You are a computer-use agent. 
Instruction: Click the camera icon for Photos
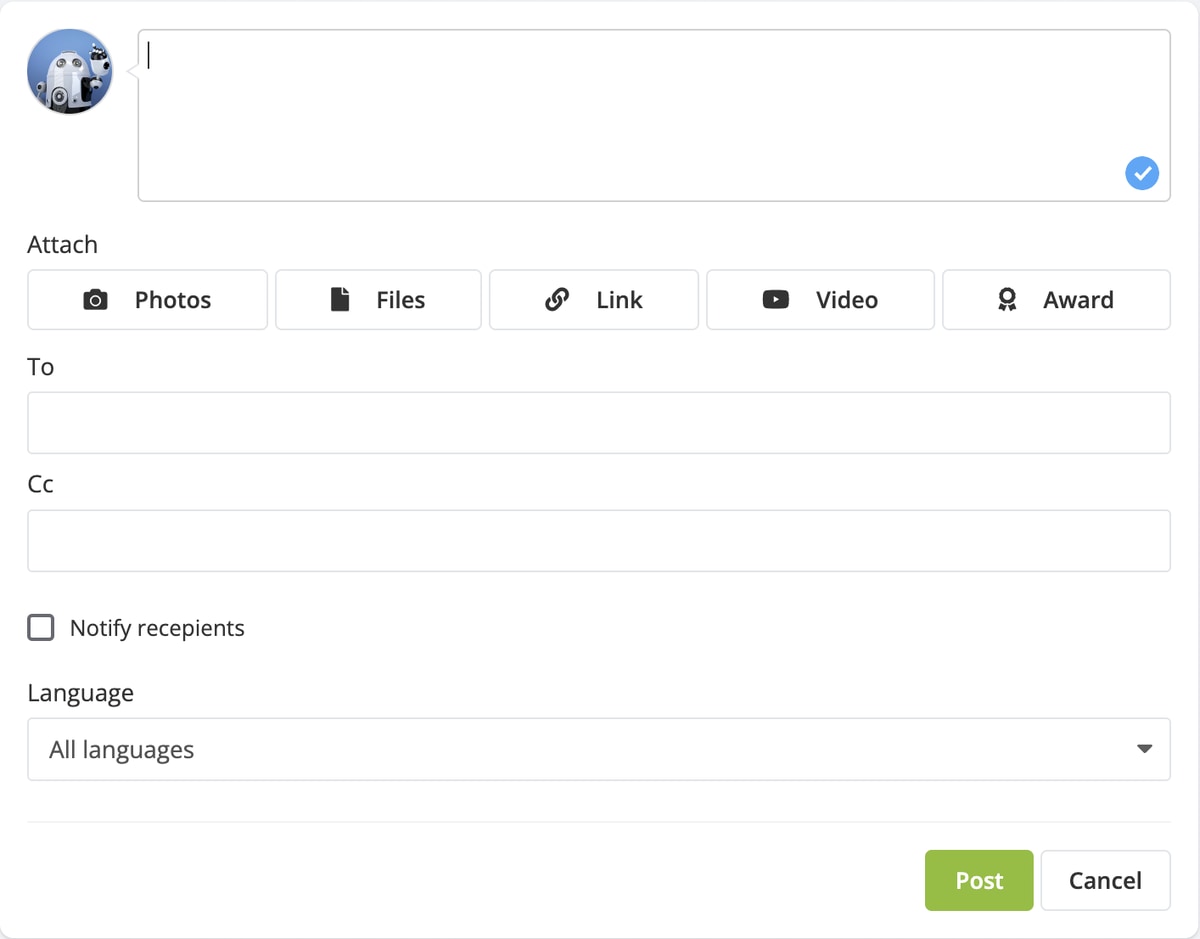[95, 300]
